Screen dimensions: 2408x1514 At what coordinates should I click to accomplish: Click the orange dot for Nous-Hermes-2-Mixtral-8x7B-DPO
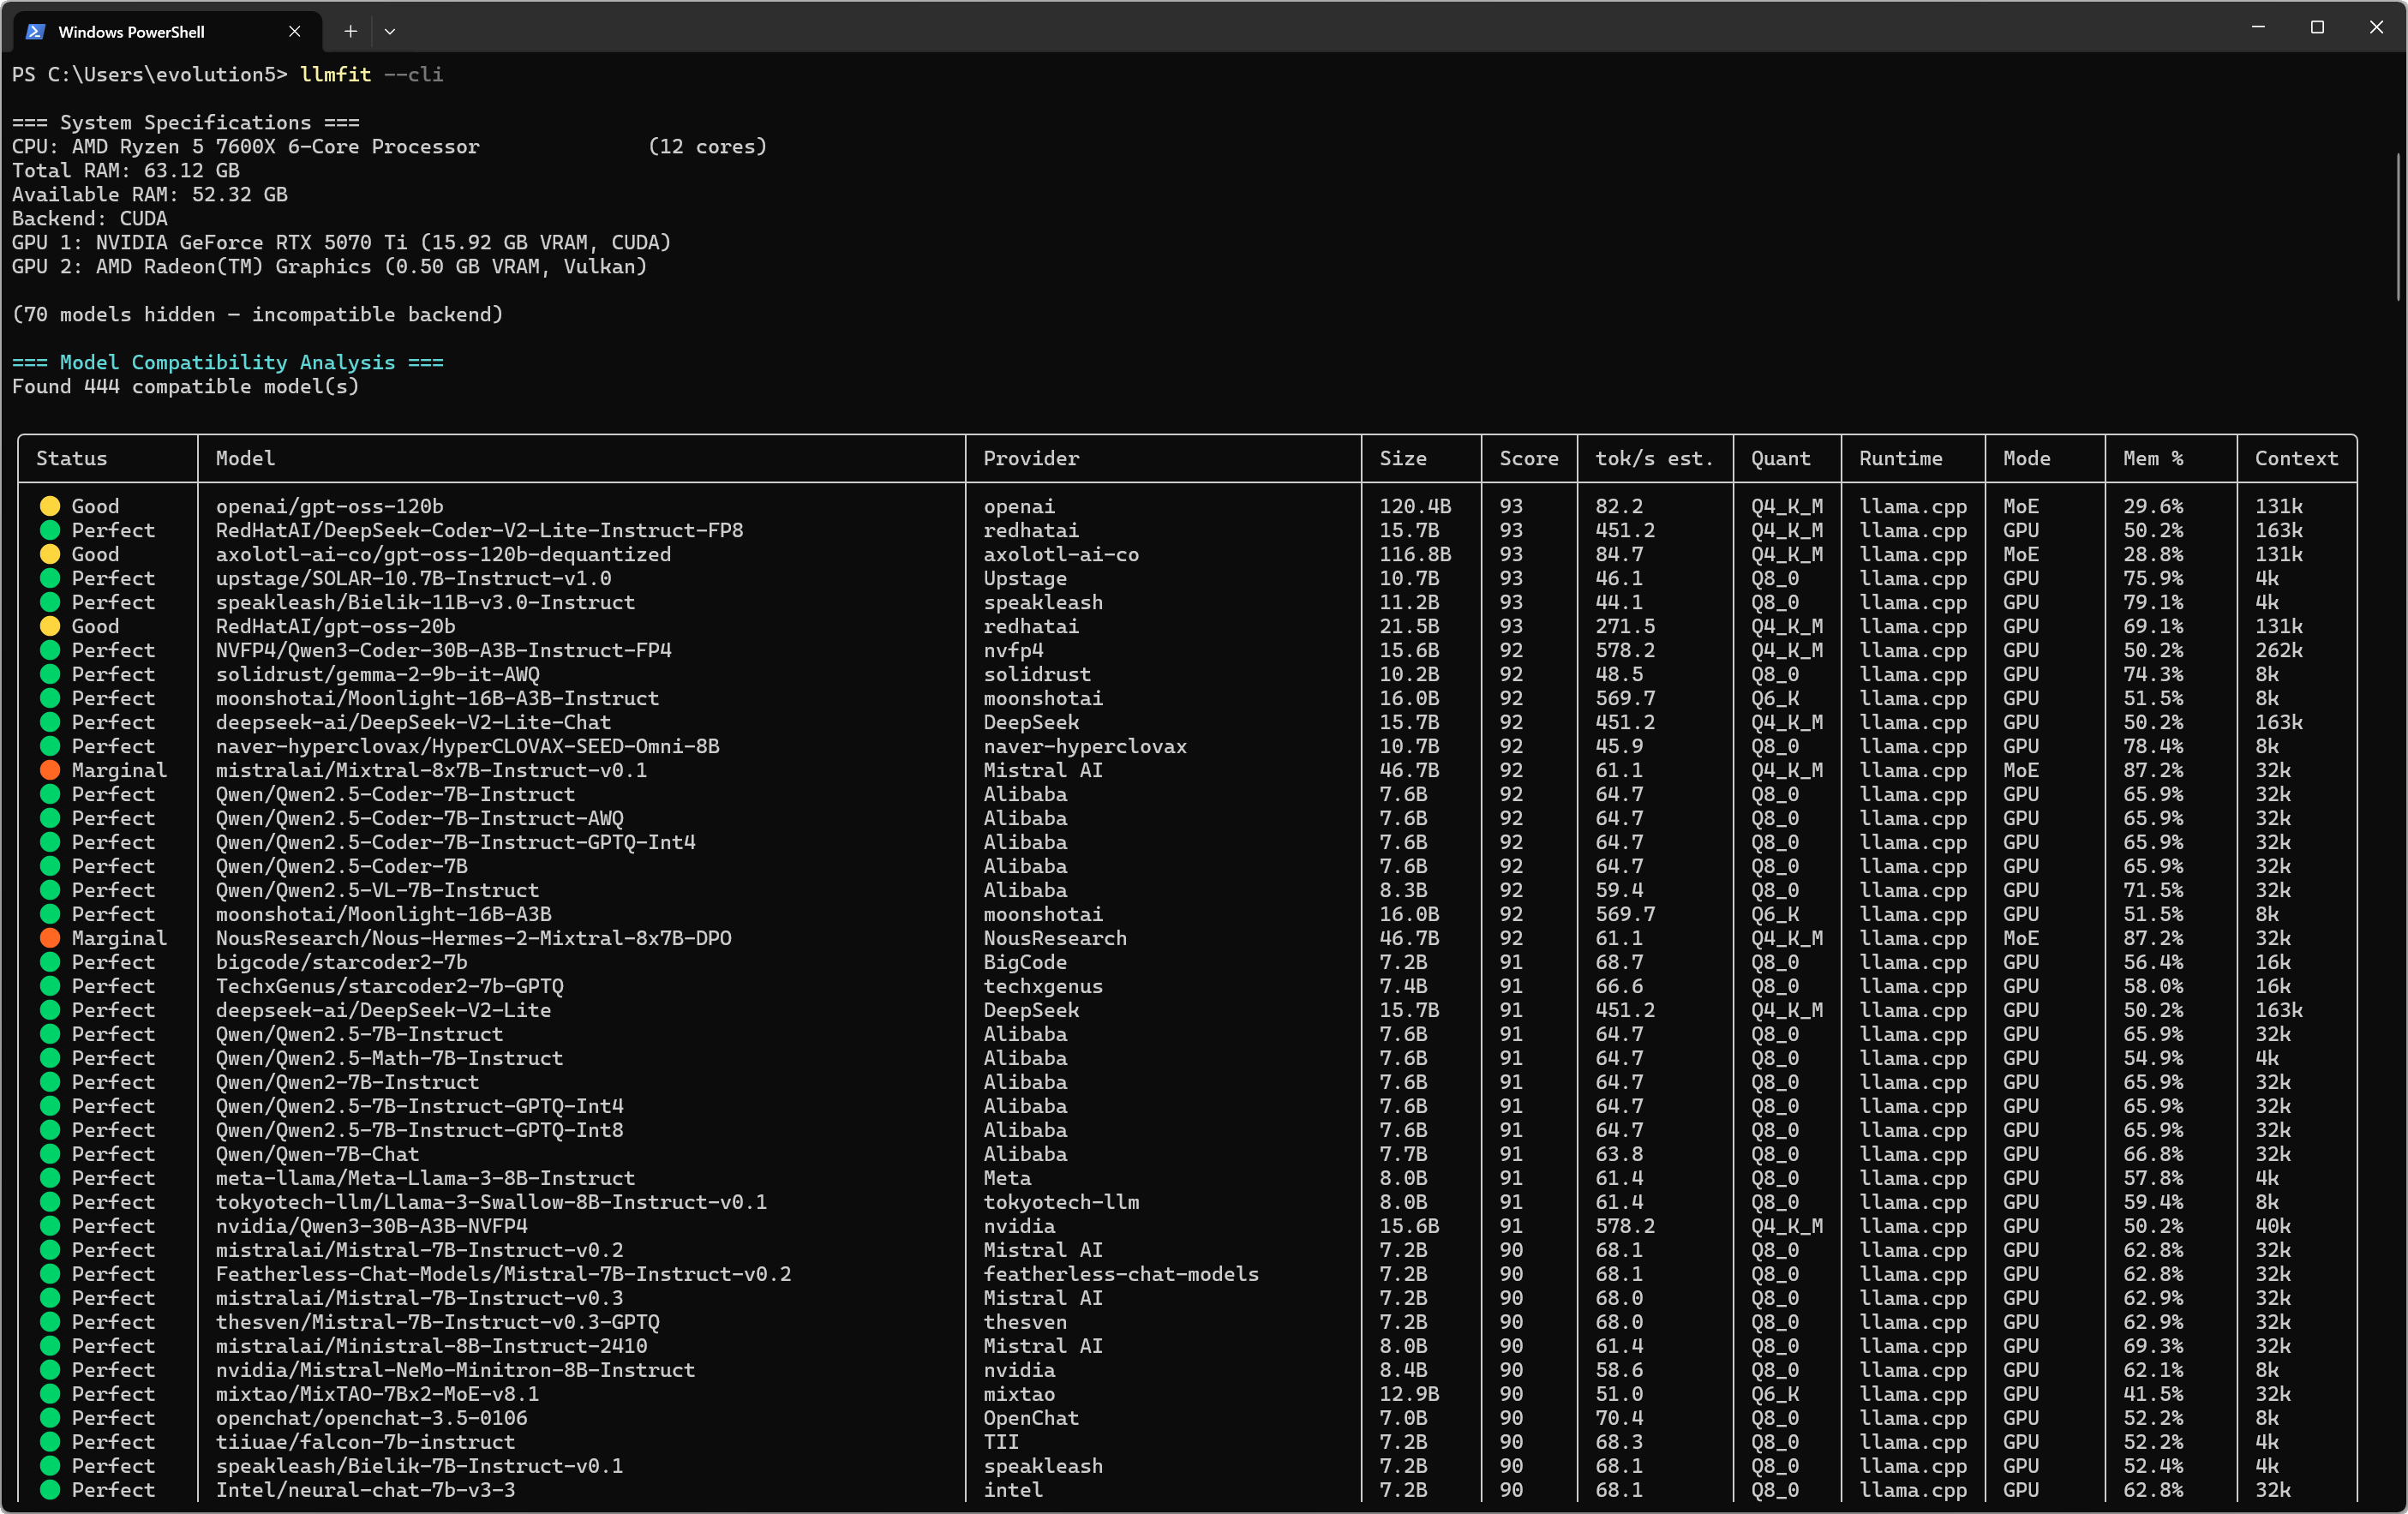pos(50,939)
